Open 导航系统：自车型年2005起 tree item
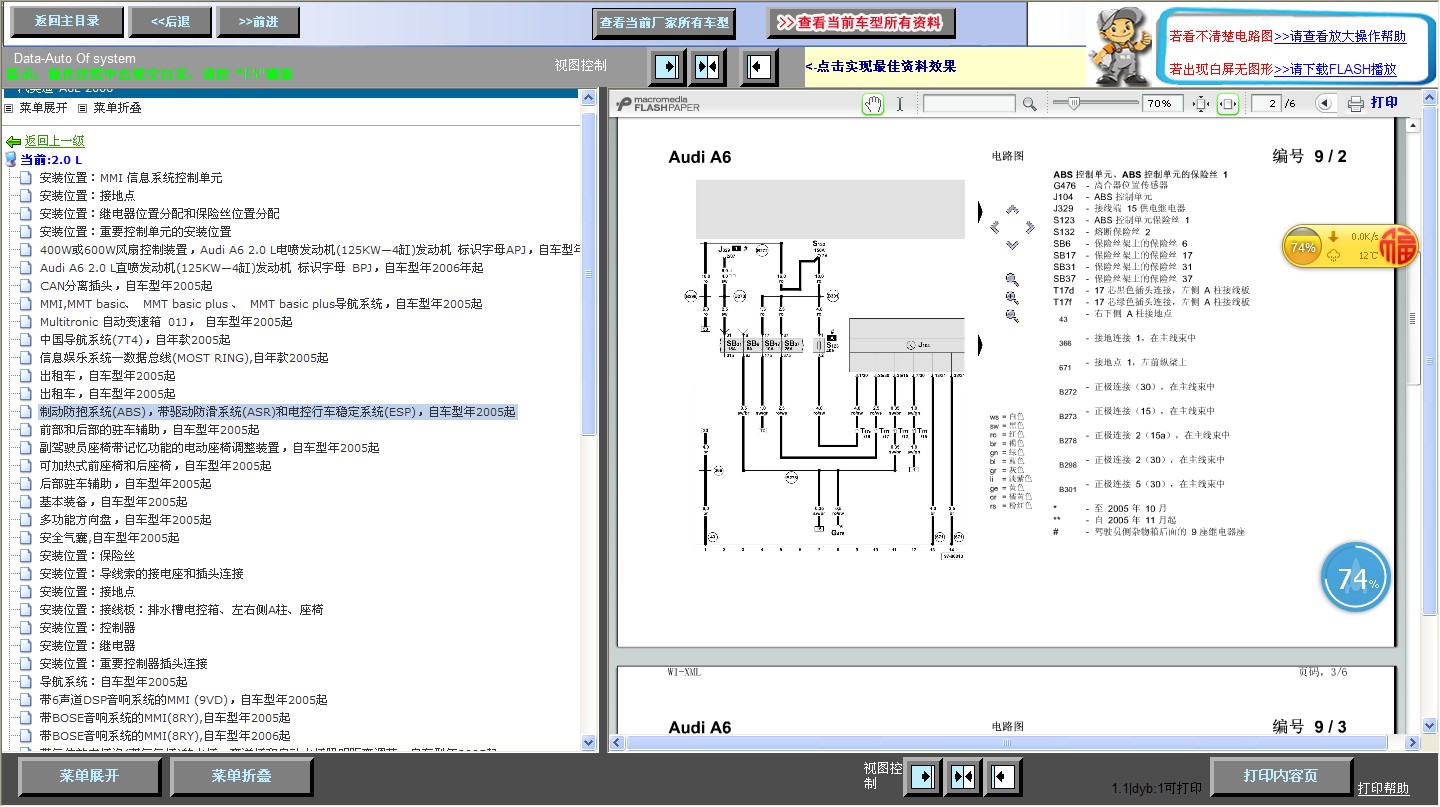 click(114, 682)
